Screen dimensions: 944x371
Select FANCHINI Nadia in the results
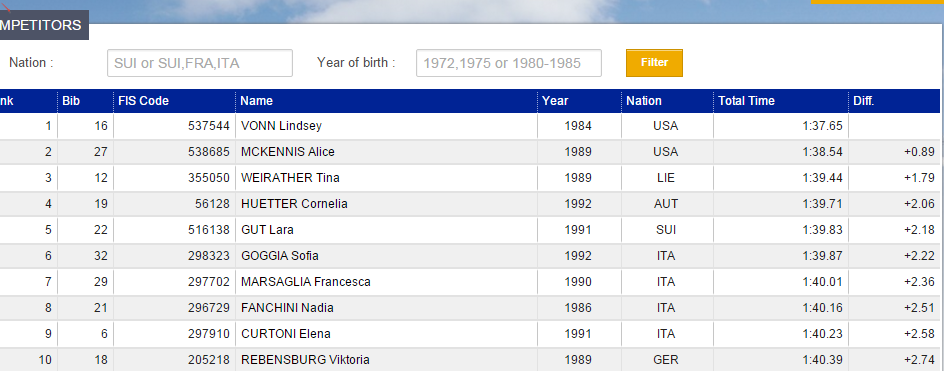point(287,308)
